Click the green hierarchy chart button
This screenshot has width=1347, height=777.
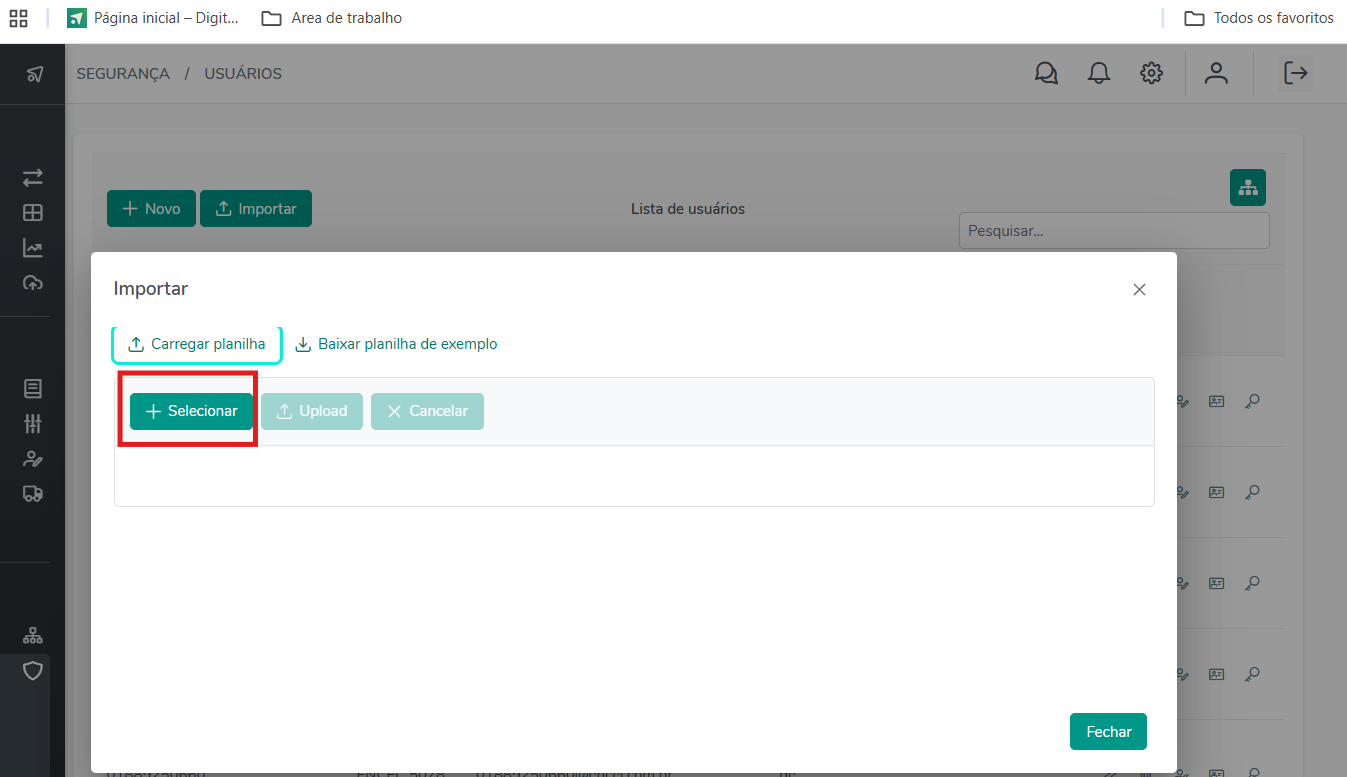1247,187
